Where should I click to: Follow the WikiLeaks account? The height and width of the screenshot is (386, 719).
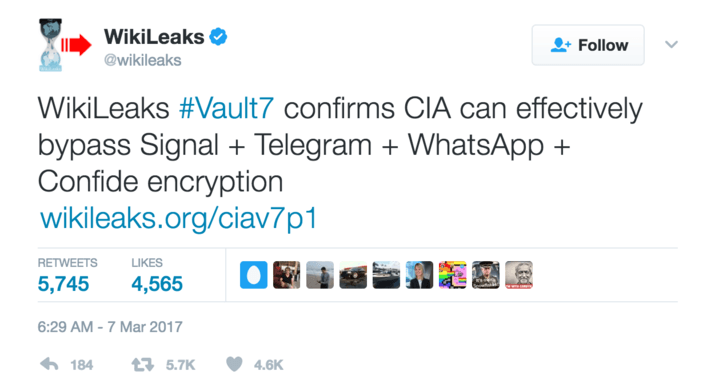point(588,45)
